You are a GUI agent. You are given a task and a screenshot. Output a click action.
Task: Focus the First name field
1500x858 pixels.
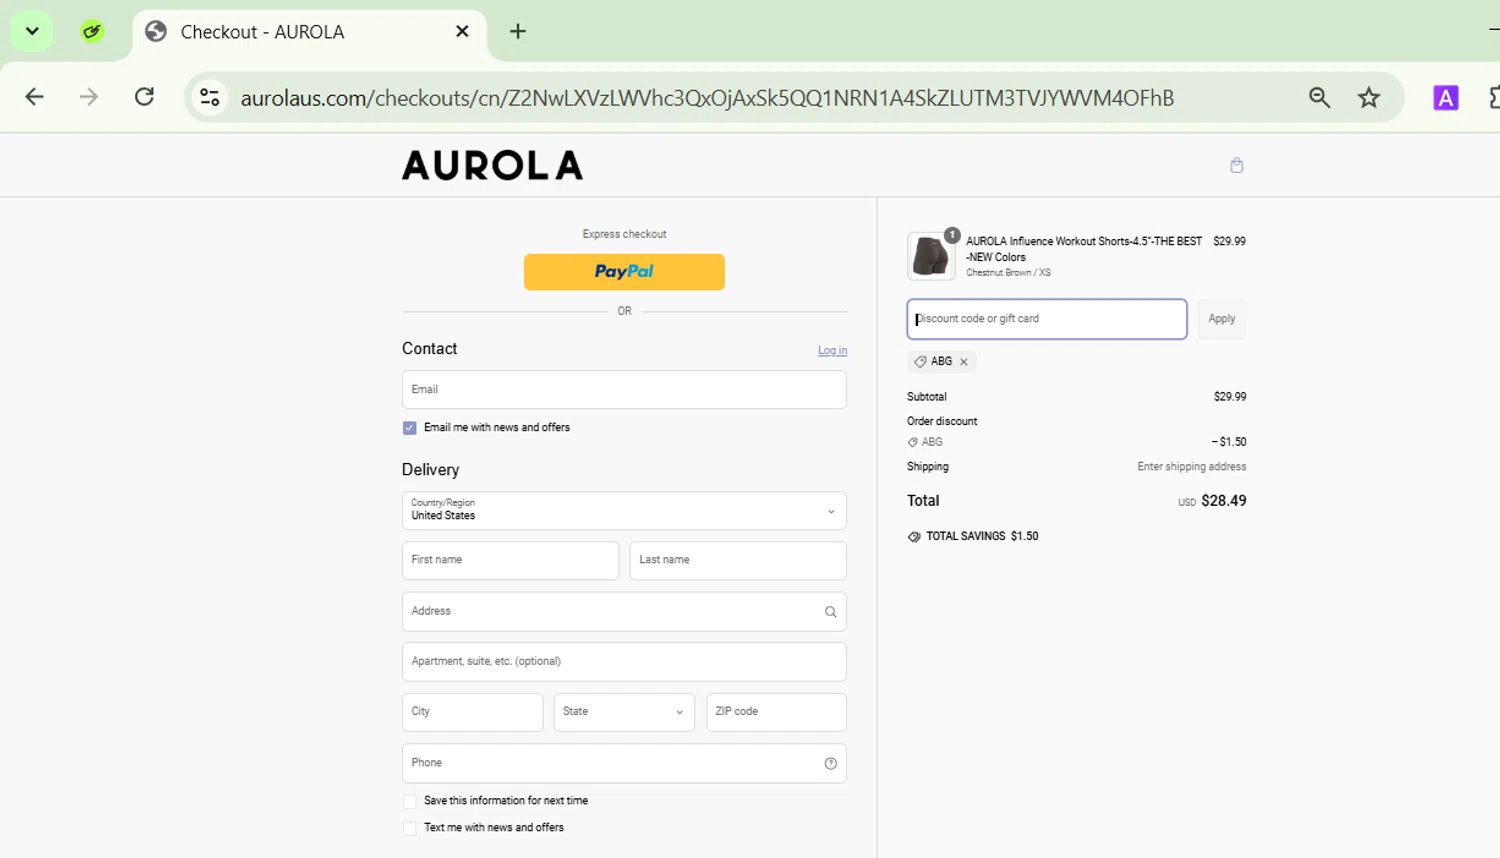pyautogui.click(x=510, y=561)
